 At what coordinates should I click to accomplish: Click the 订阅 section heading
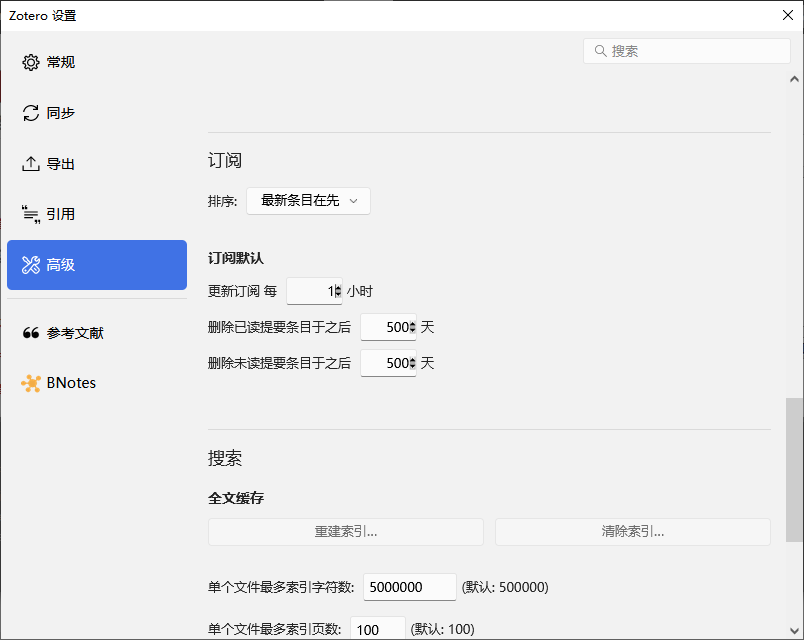click(225, 161)
